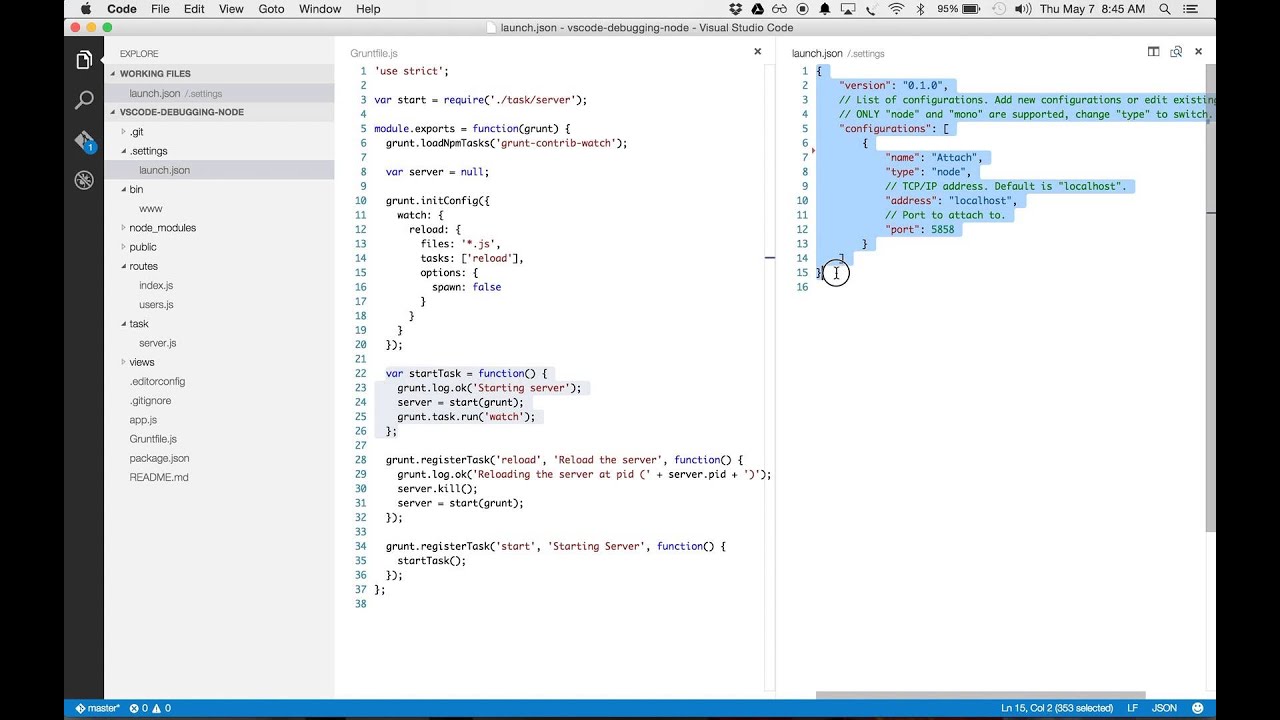Open package.json in the explorer
Image resolution: width=1280 pixels, height=720 pixels.
(x=219, y=458)
